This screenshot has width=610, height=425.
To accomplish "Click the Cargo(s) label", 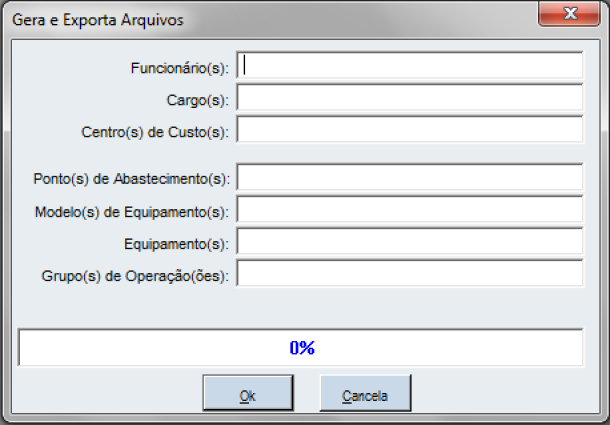I will (198, 99).
